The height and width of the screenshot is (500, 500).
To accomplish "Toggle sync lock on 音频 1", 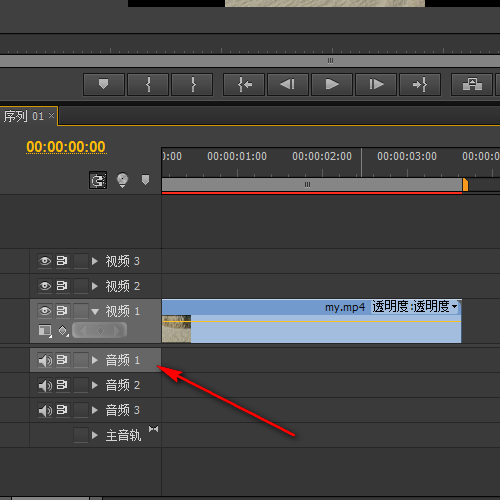I will pos(62,360).
